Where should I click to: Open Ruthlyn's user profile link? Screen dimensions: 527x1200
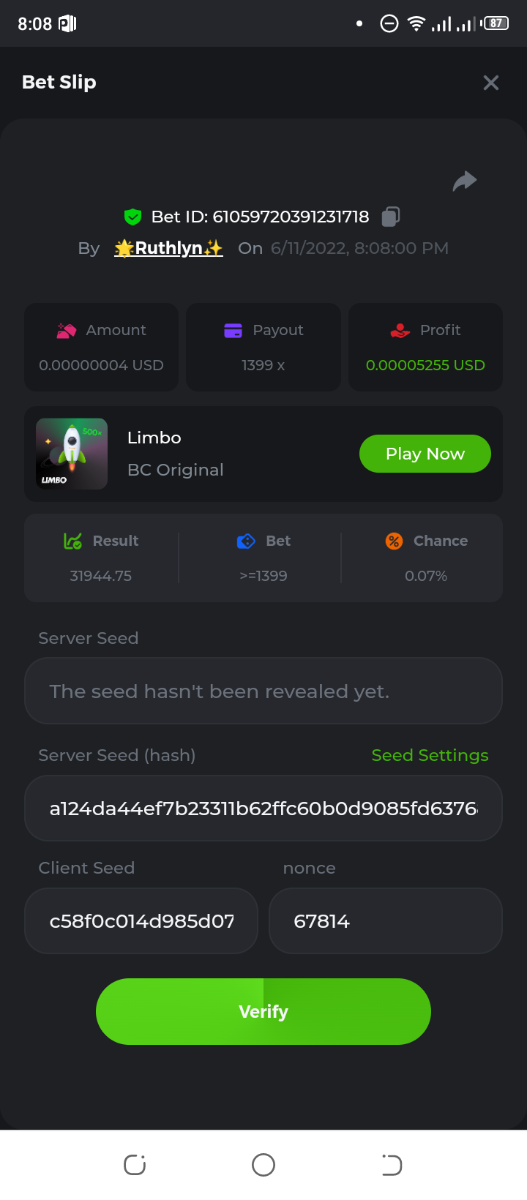[x=168, y=248]
